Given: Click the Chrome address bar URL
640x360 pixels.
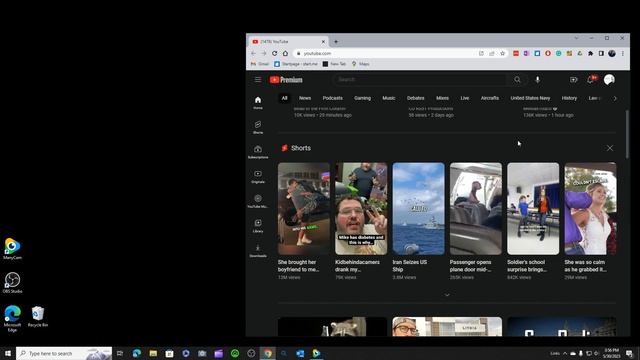Looking at the screenshot, I should pyautogui.click(x=317, y=53).
